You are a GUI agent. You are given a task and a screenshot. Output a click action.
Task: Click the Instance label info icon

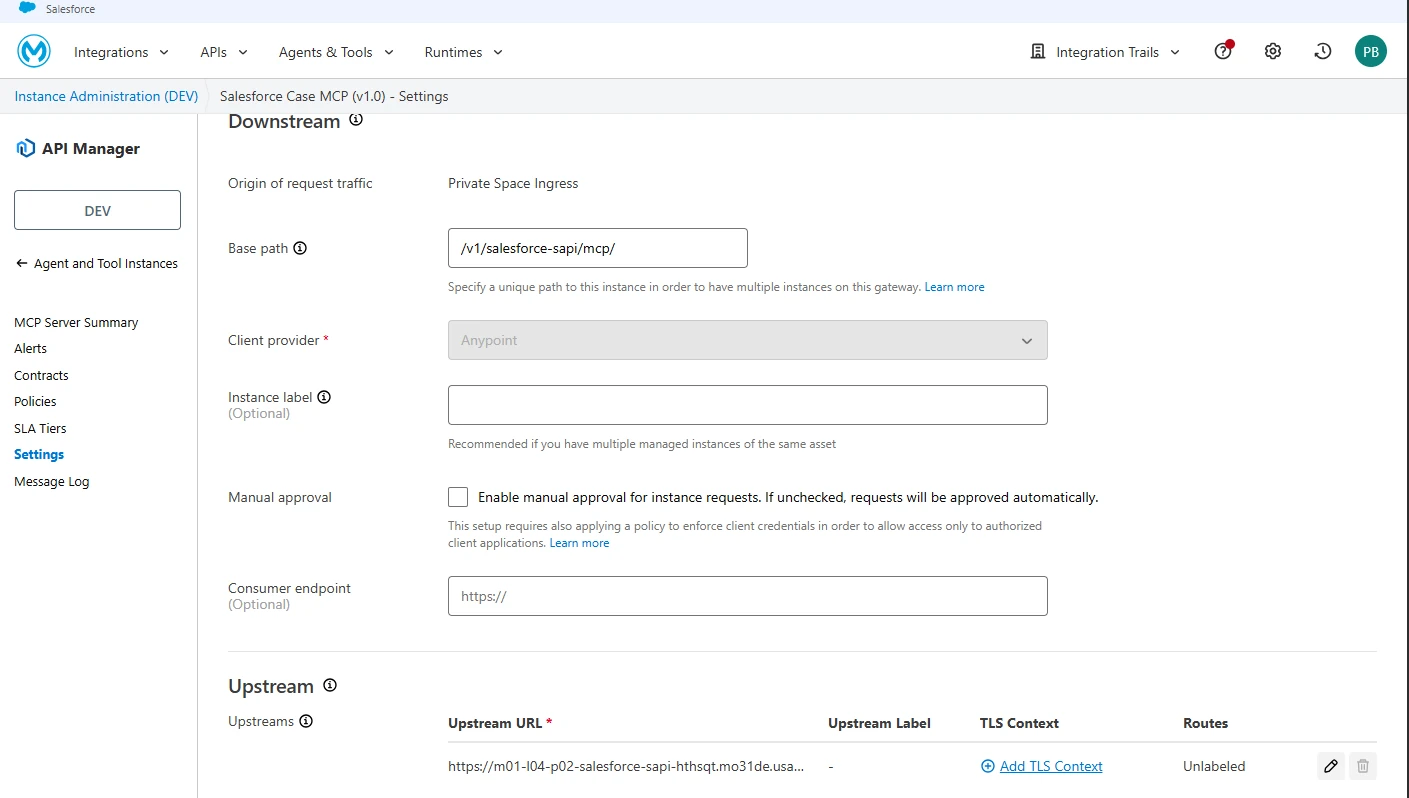click(x=324, y=397)
